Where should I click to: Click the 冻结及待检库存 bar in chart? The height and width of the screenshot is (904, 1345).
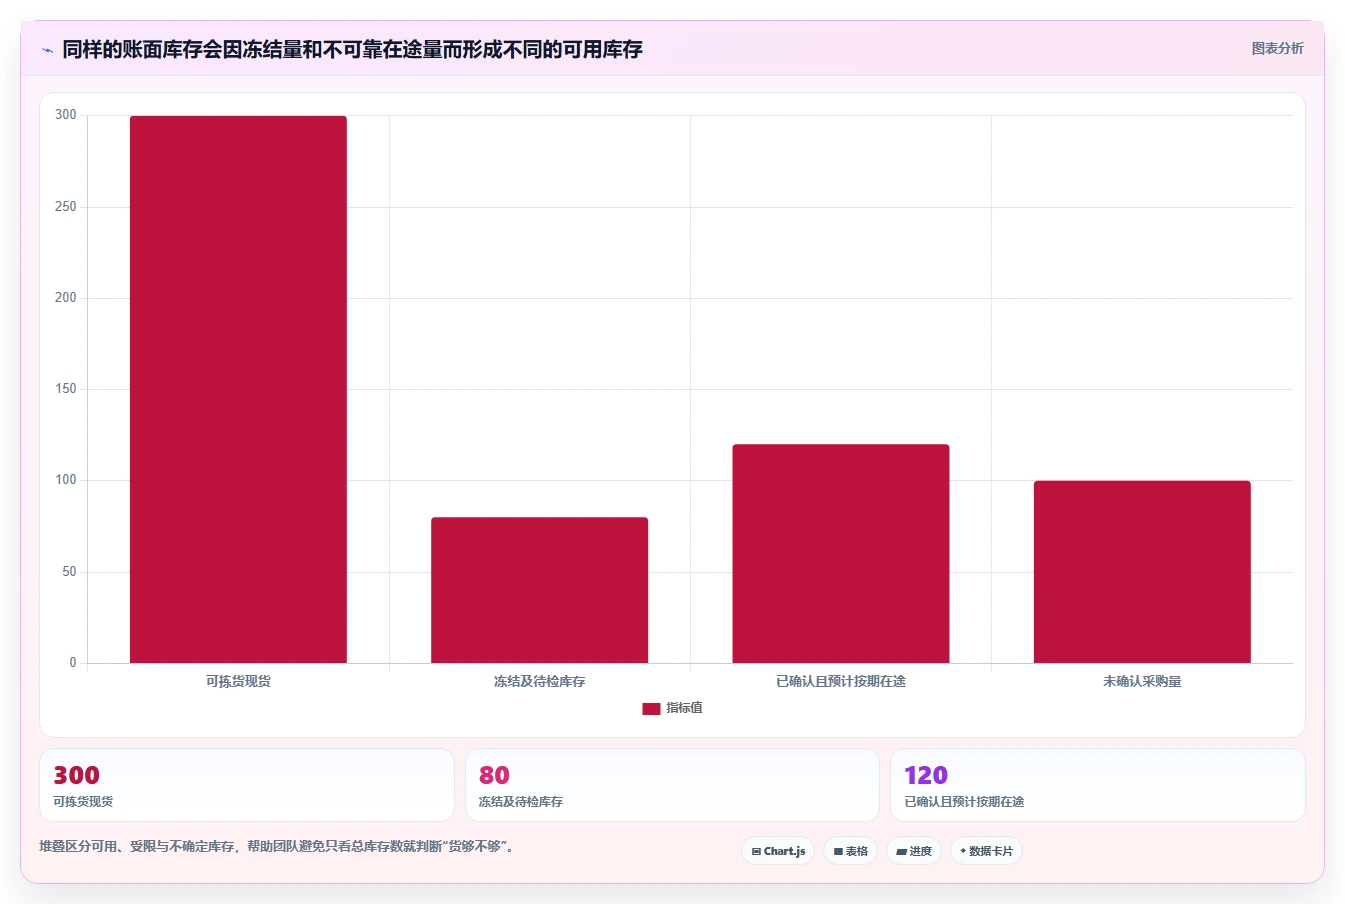coord(539,590)
